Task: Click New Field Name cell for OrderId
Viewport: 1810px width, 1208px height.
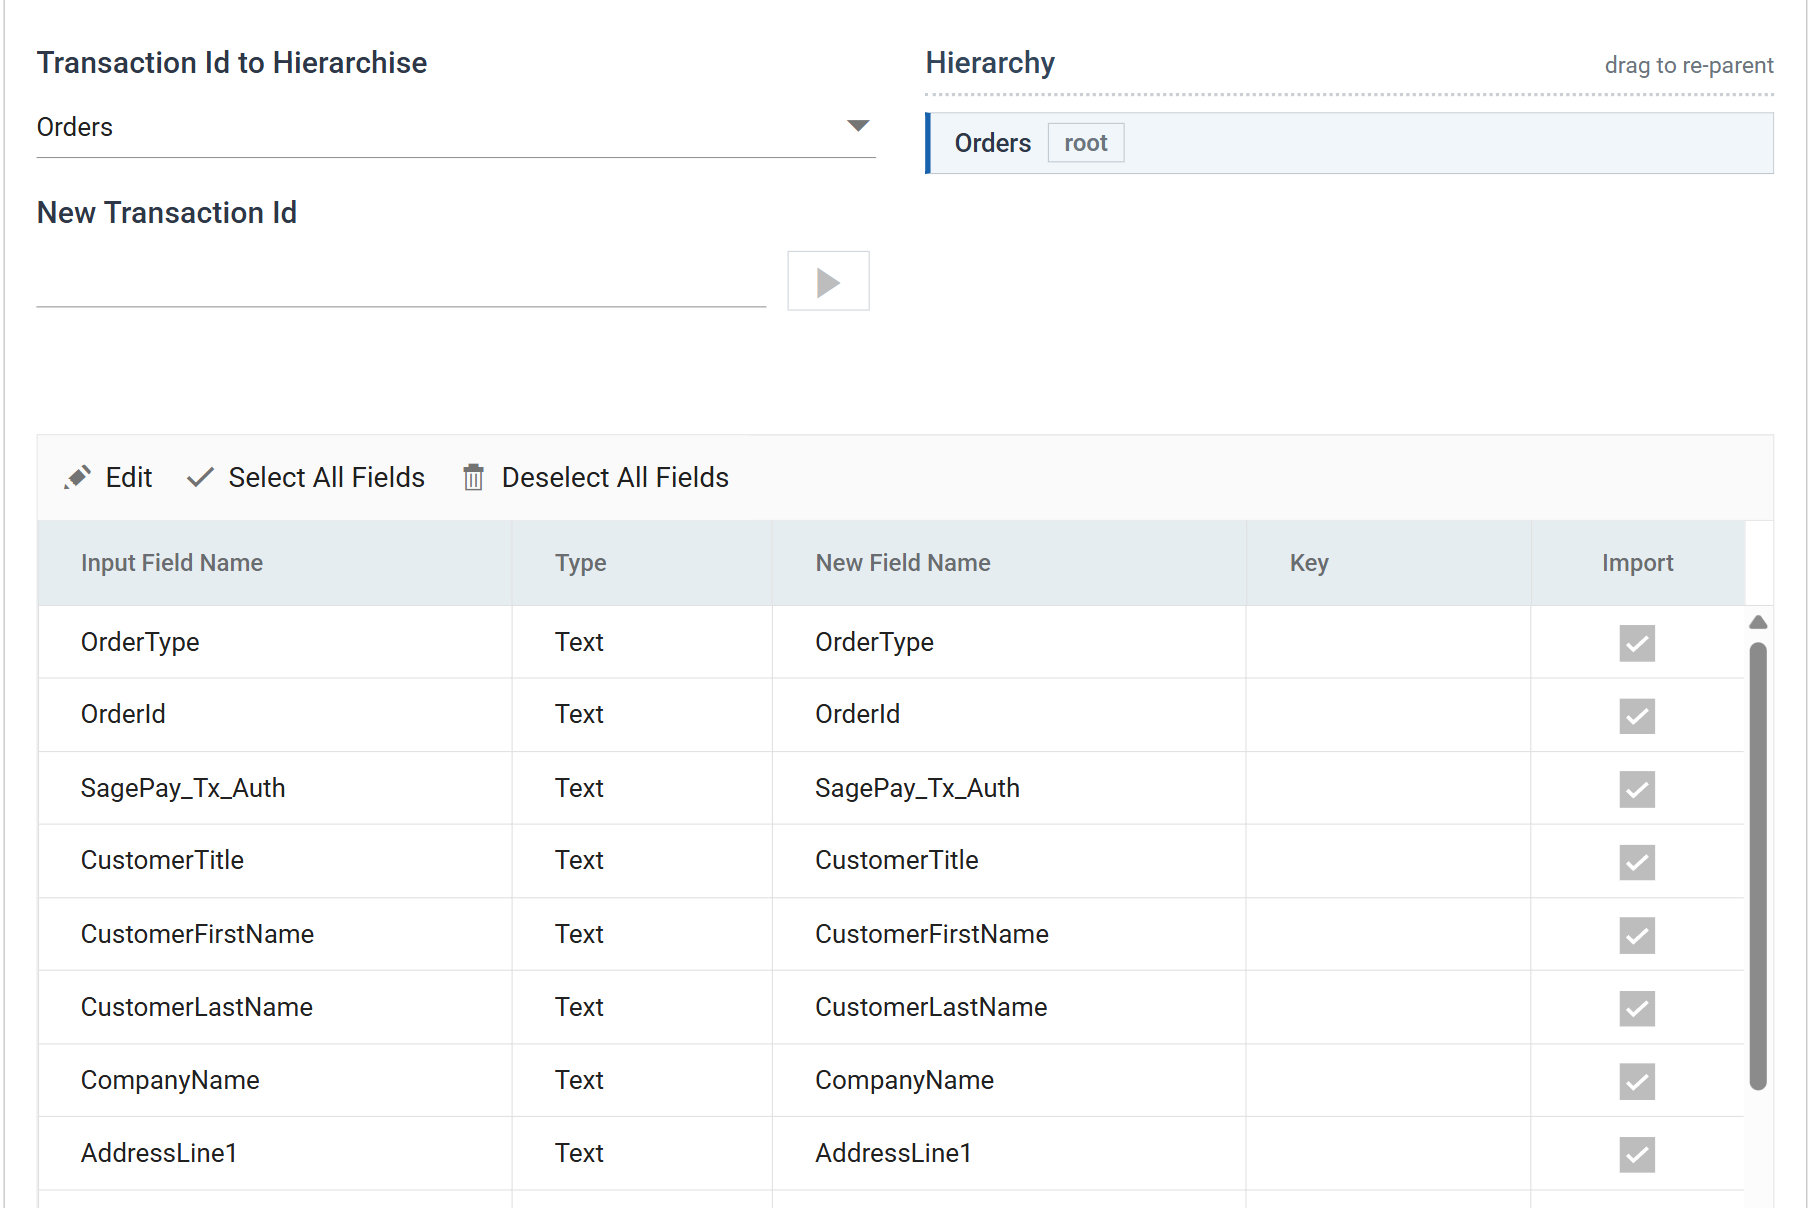Action: tap(1009, 715)
